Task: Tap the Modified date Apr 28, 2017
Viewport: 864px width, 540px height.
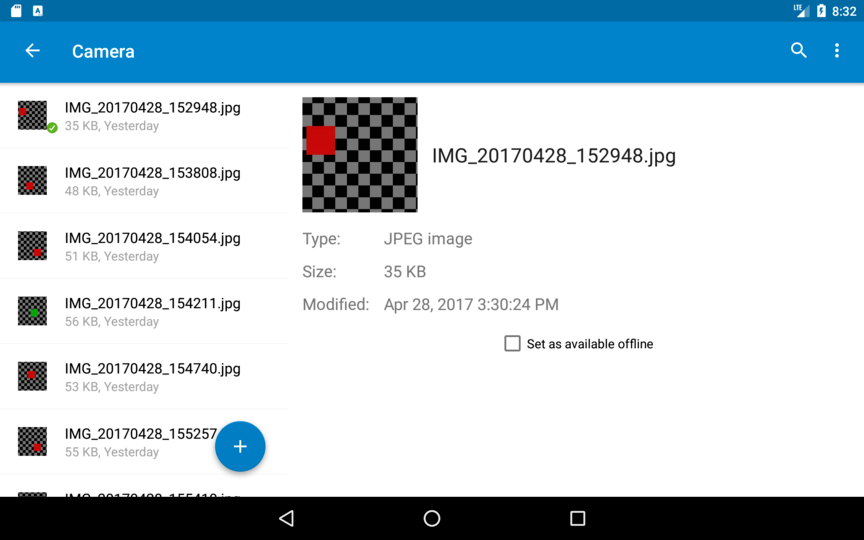Action: click(471, 305)
